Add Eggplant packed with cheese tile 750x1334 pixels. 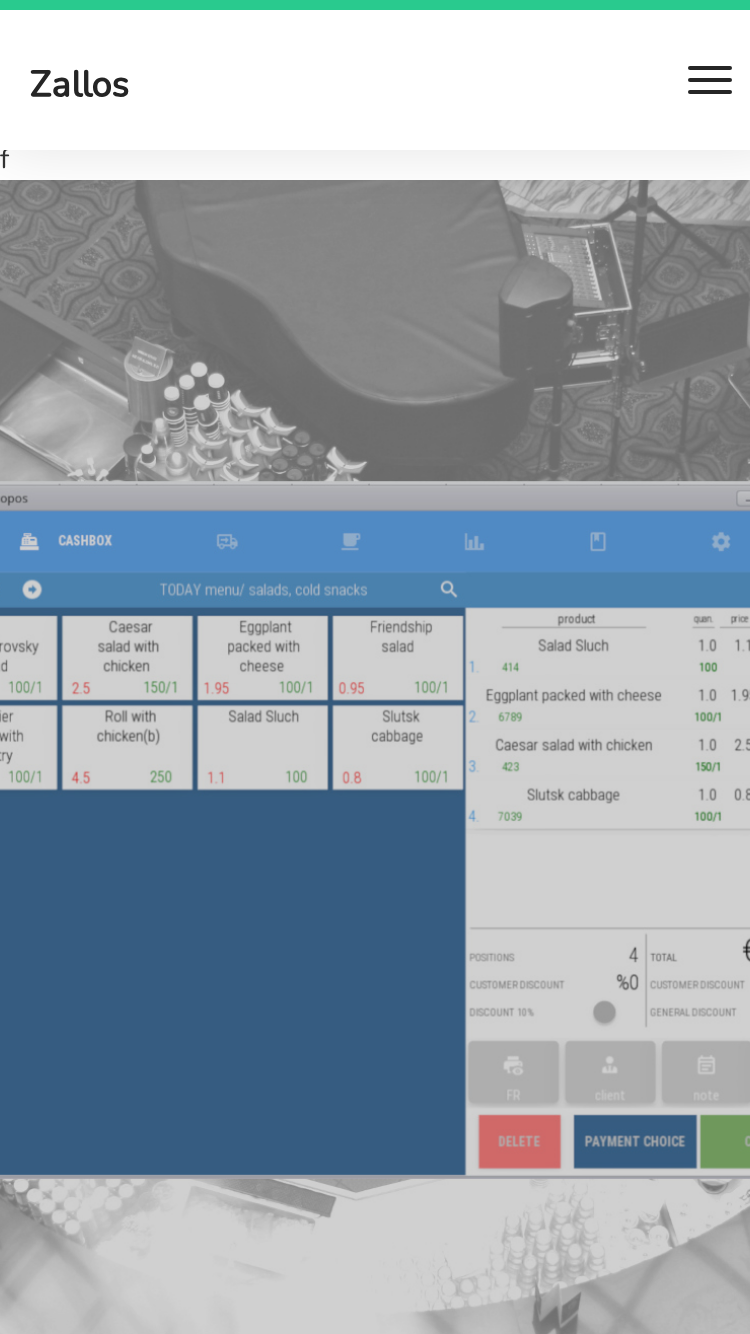coord(262,658)
